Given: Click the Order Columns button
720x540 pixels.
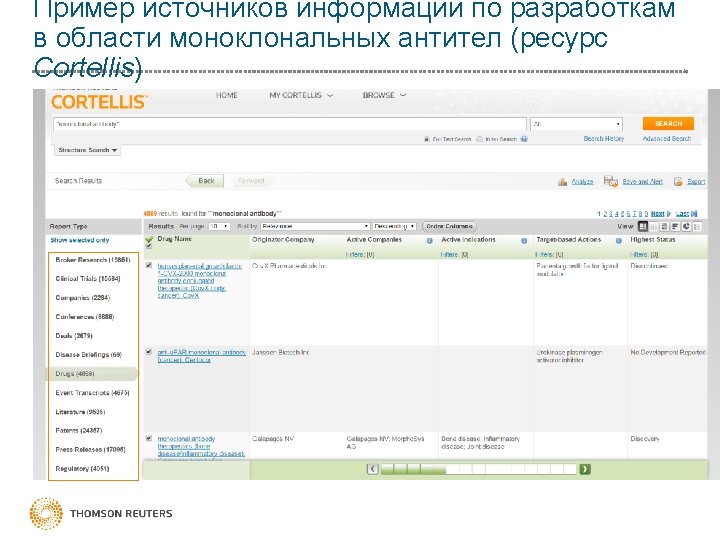Looking at the screenshot, I should pyautogui.click(x=449, y=226).
